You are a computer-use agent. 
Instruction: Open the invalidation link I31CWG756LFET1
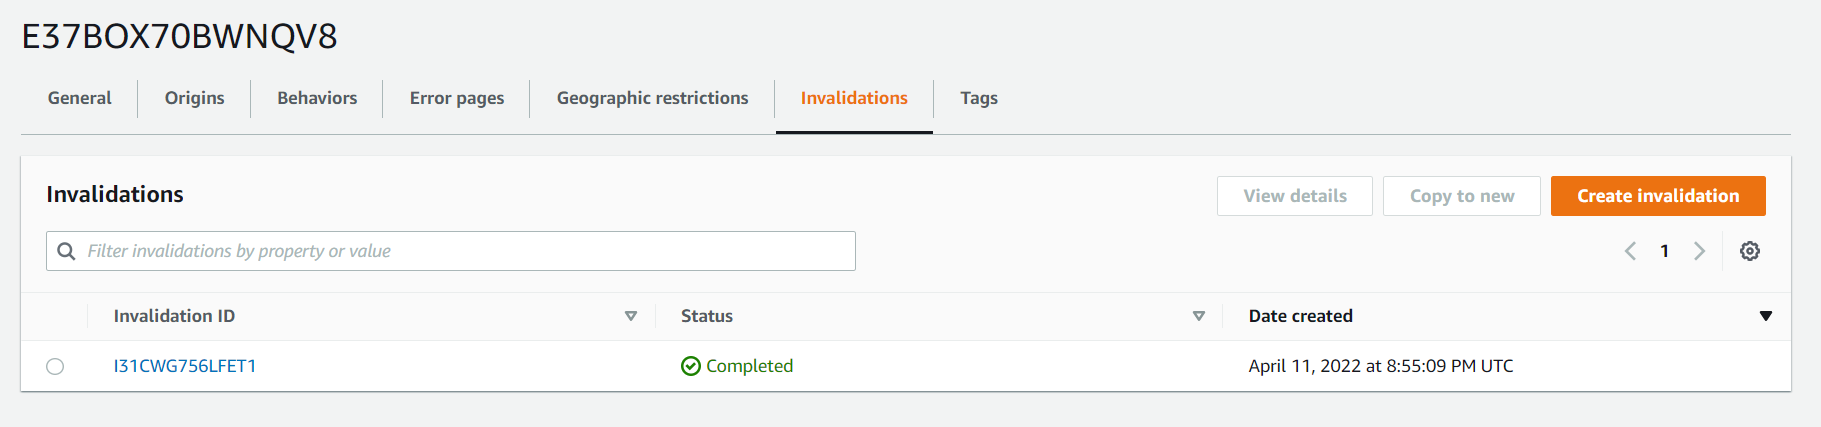[x=185, y=366]
